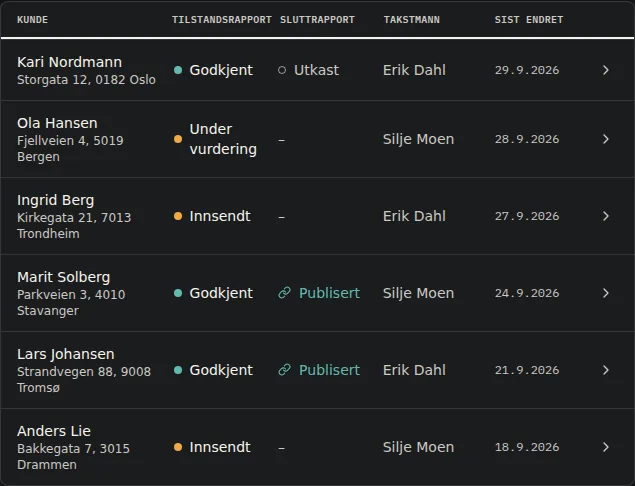The height and width of the screenshot is (486, 635).
Task: Click date 29.9.2026
Action: click(x=527, y=70)
